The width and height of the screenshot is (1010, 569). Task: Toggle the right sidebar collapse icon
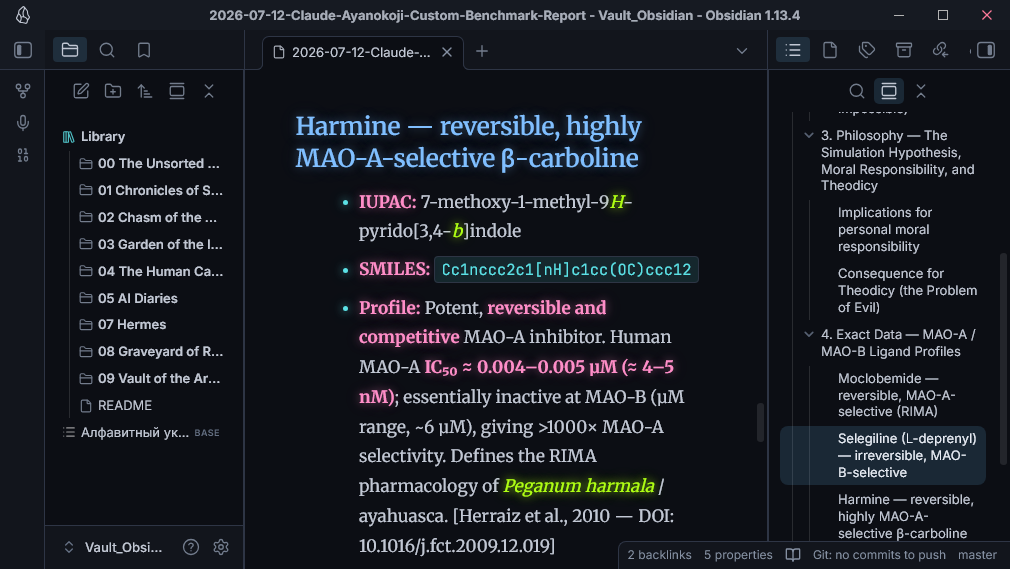click(986, 50)
